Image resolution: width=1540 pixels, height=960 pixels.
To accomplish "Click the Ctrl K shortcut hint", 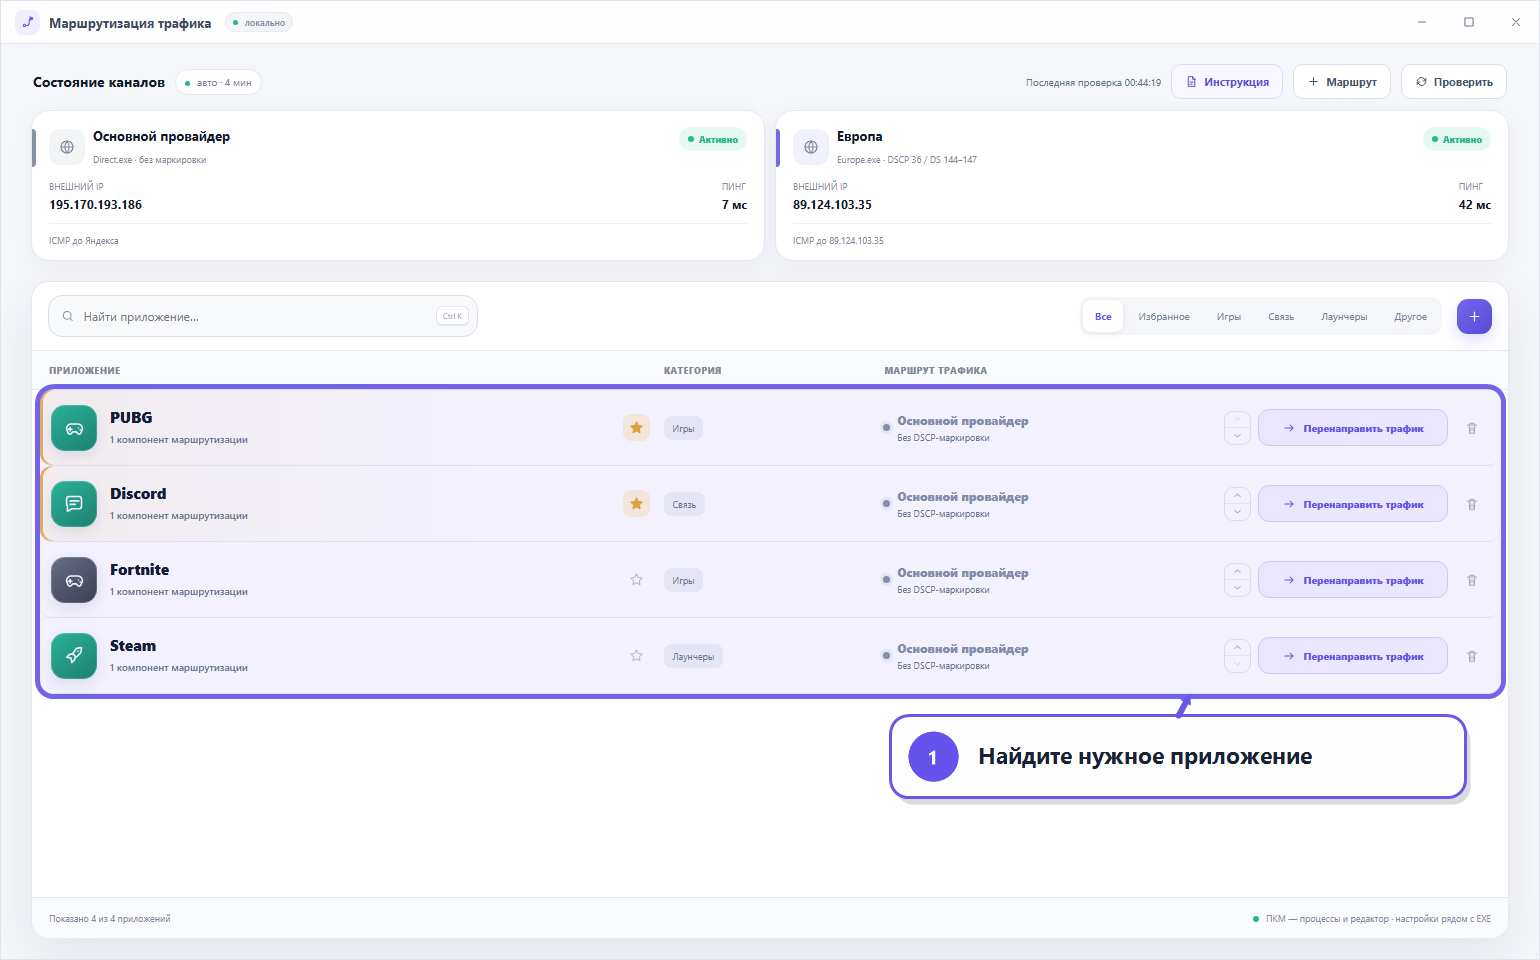I will (x=452, y=316).
